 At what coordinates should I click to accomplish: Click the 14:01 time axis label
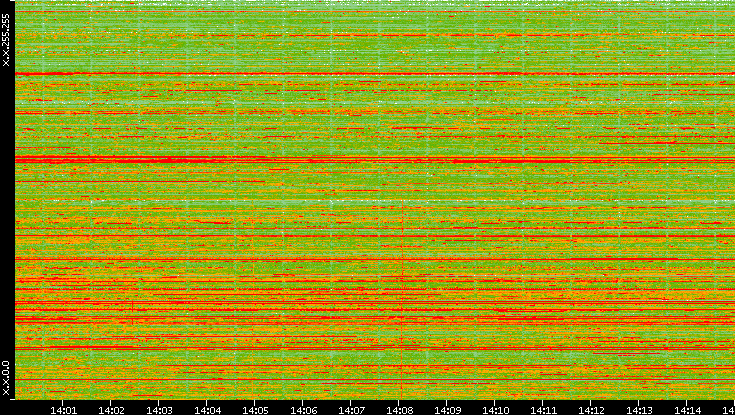pyautogui.click(x=63, y=410)
